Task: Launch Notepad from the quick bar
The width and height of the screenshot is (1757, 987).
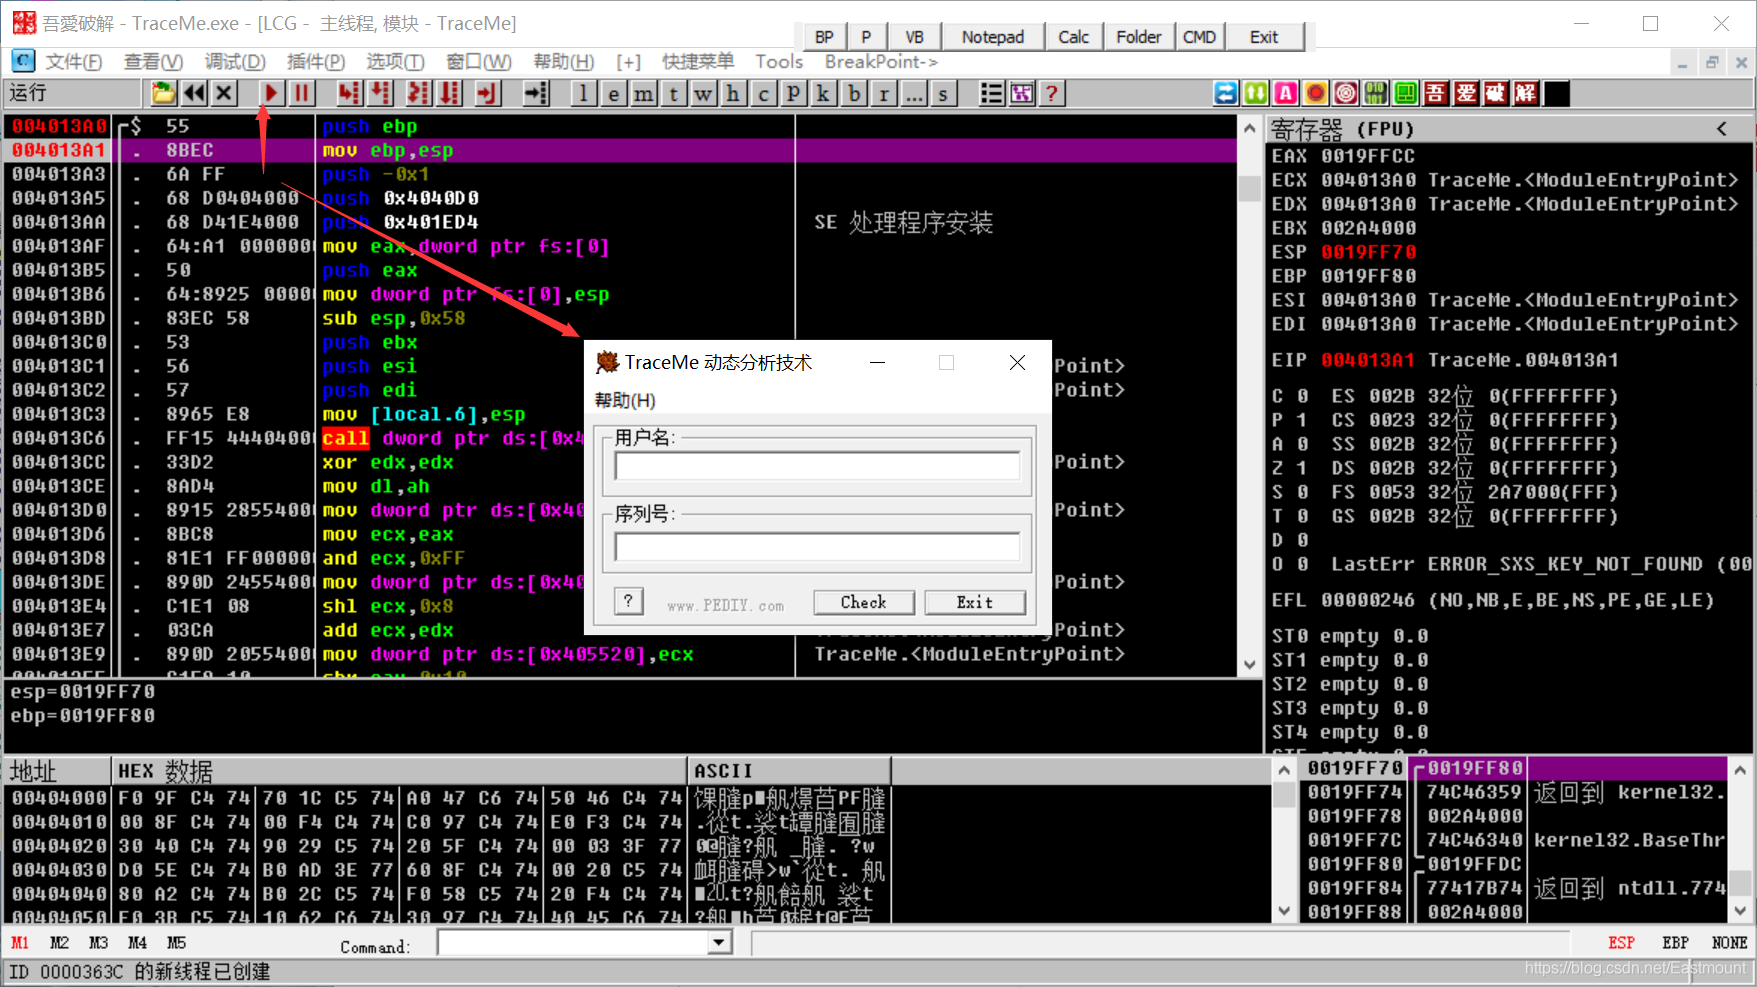Action: [993, 37]
